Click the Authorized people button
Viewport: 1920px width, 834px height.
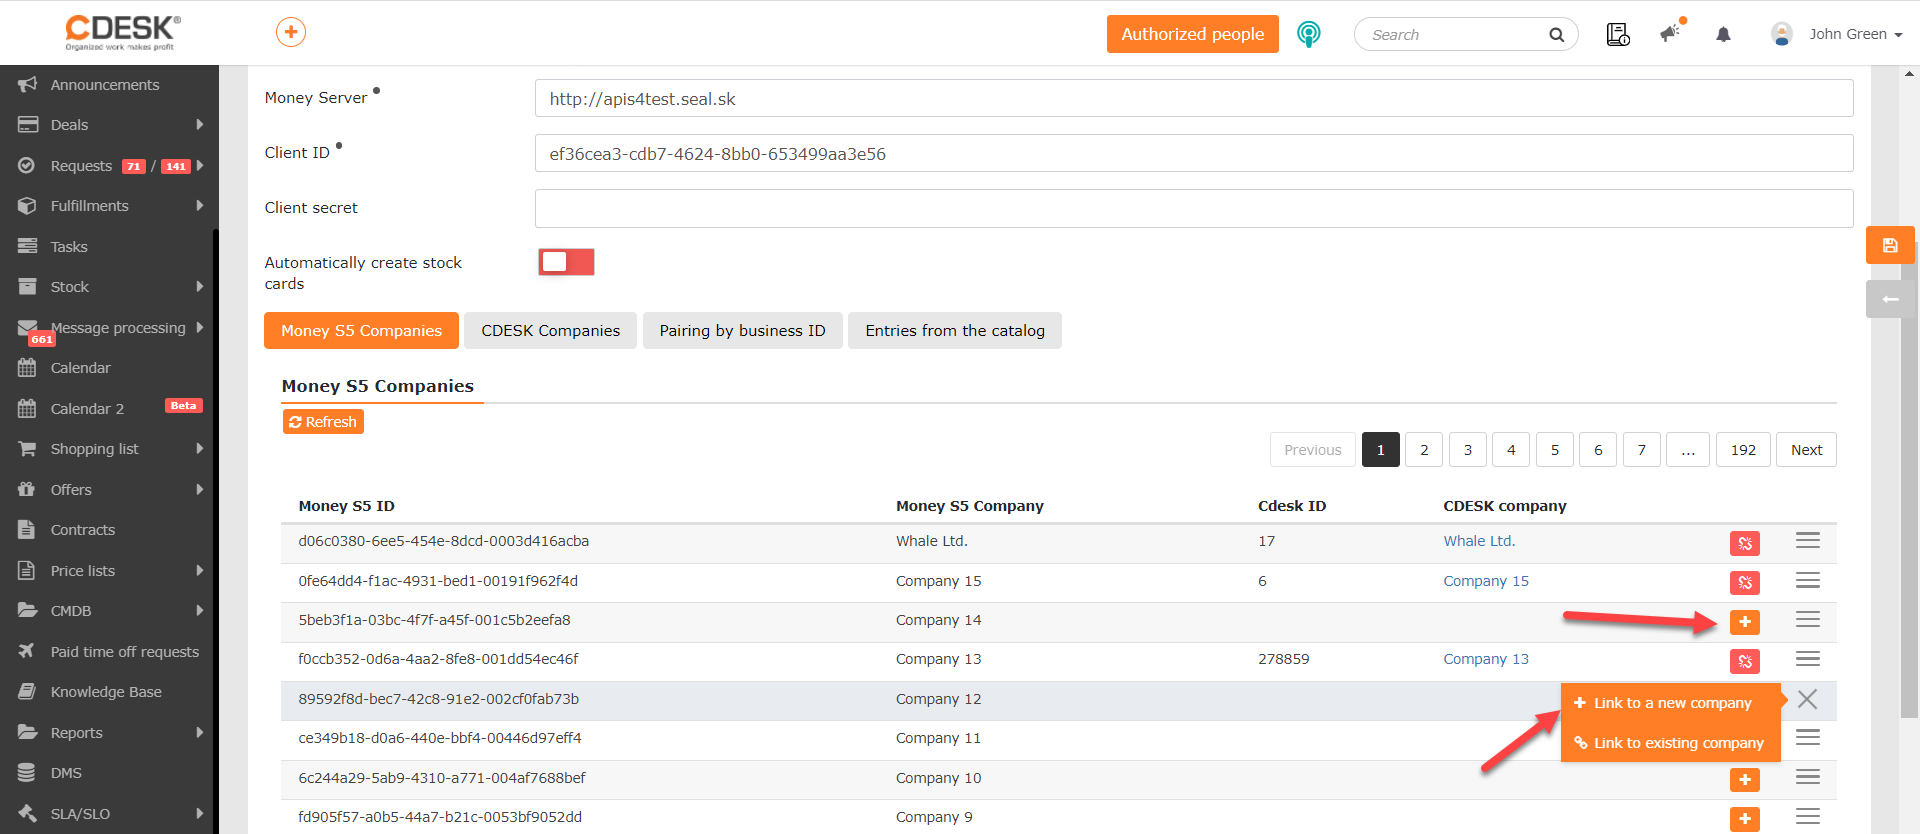tap(1192, 34)
